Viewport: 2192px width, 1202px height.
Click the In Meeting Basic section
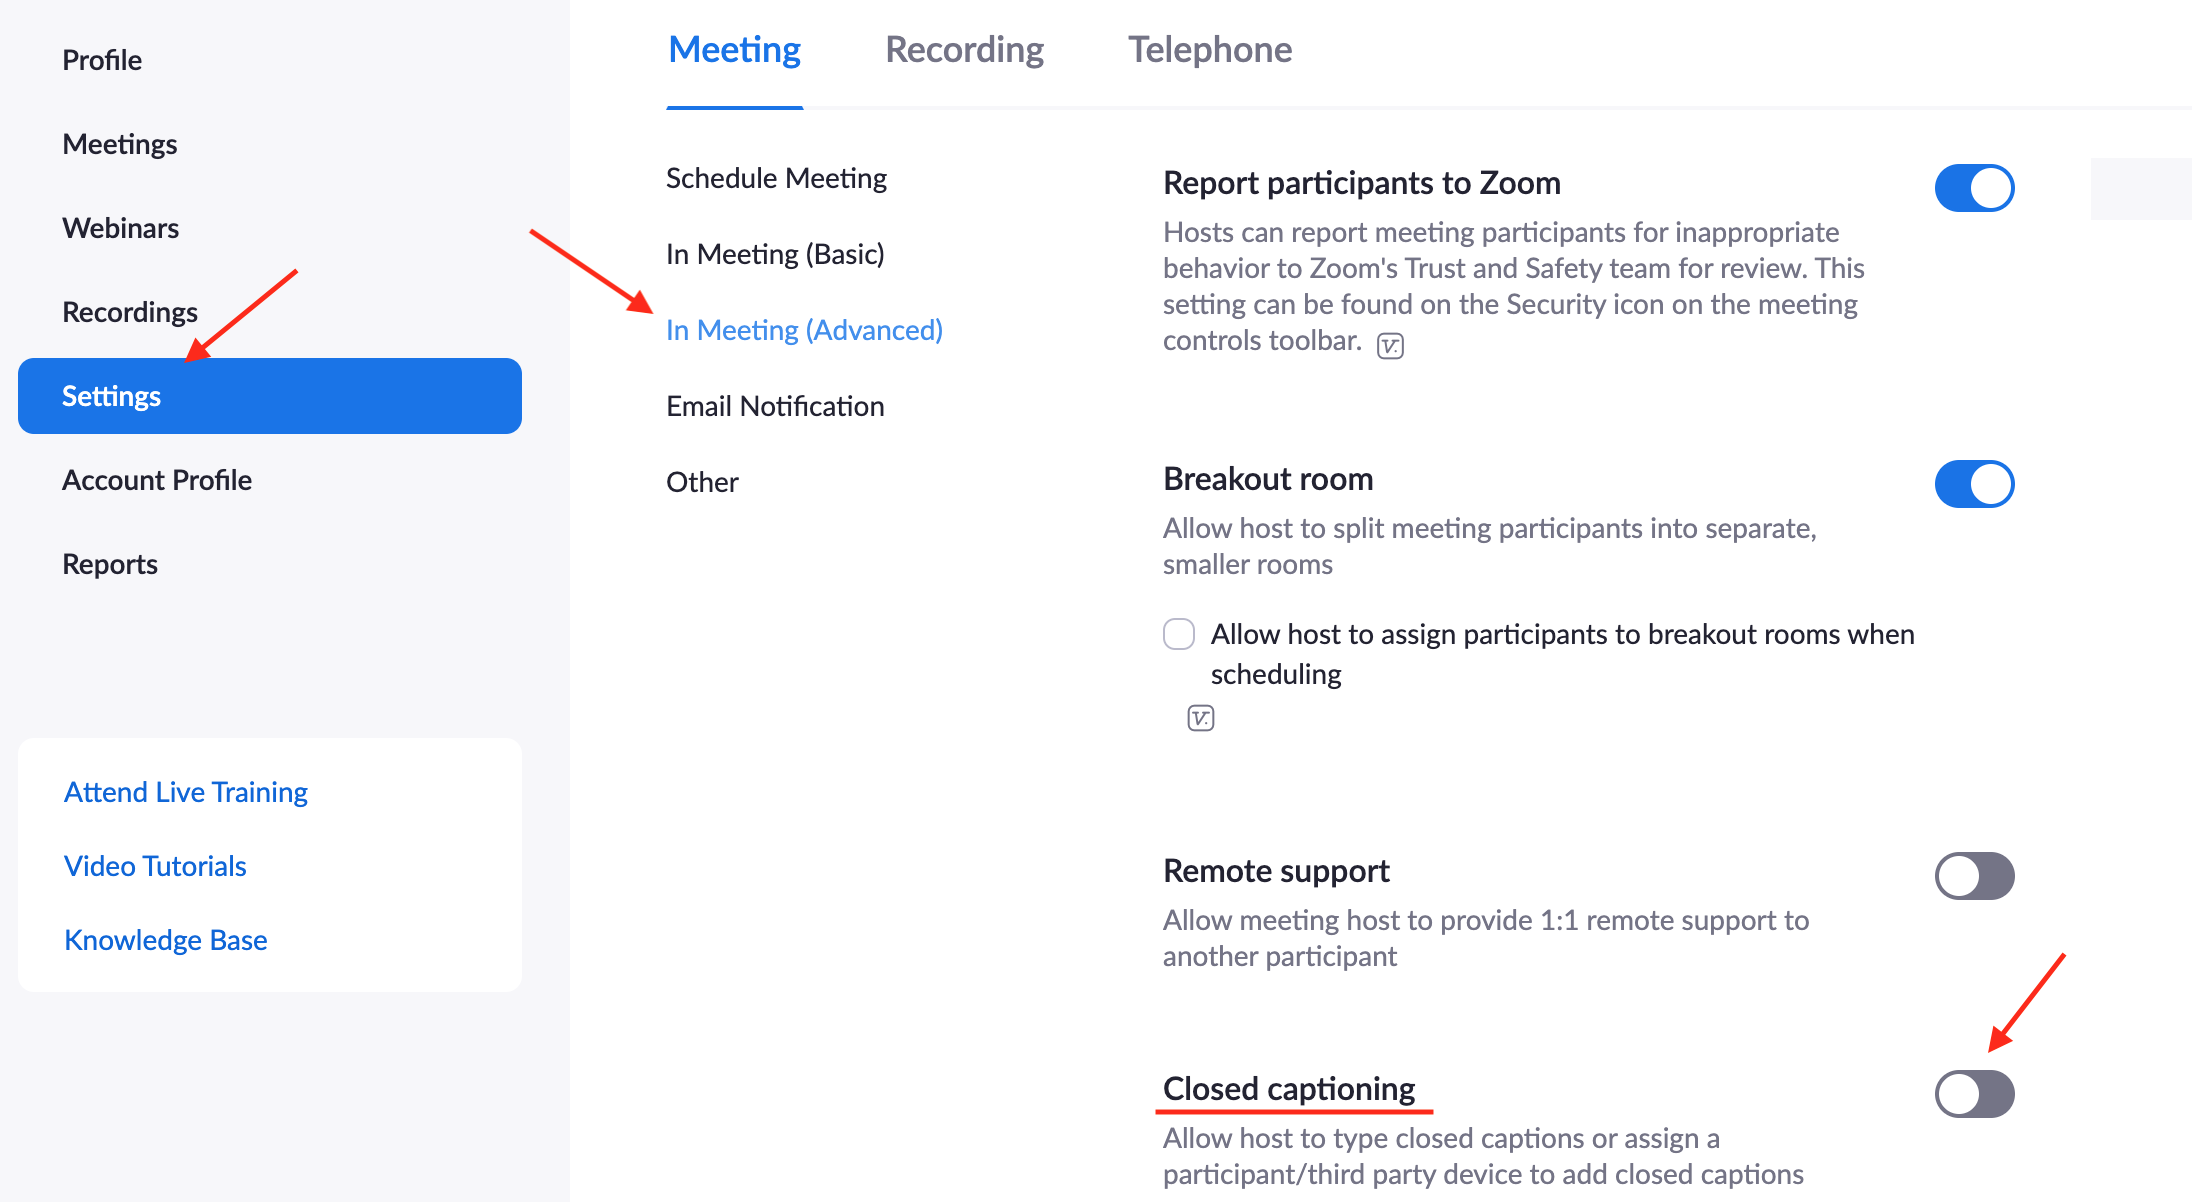point(776,253)
